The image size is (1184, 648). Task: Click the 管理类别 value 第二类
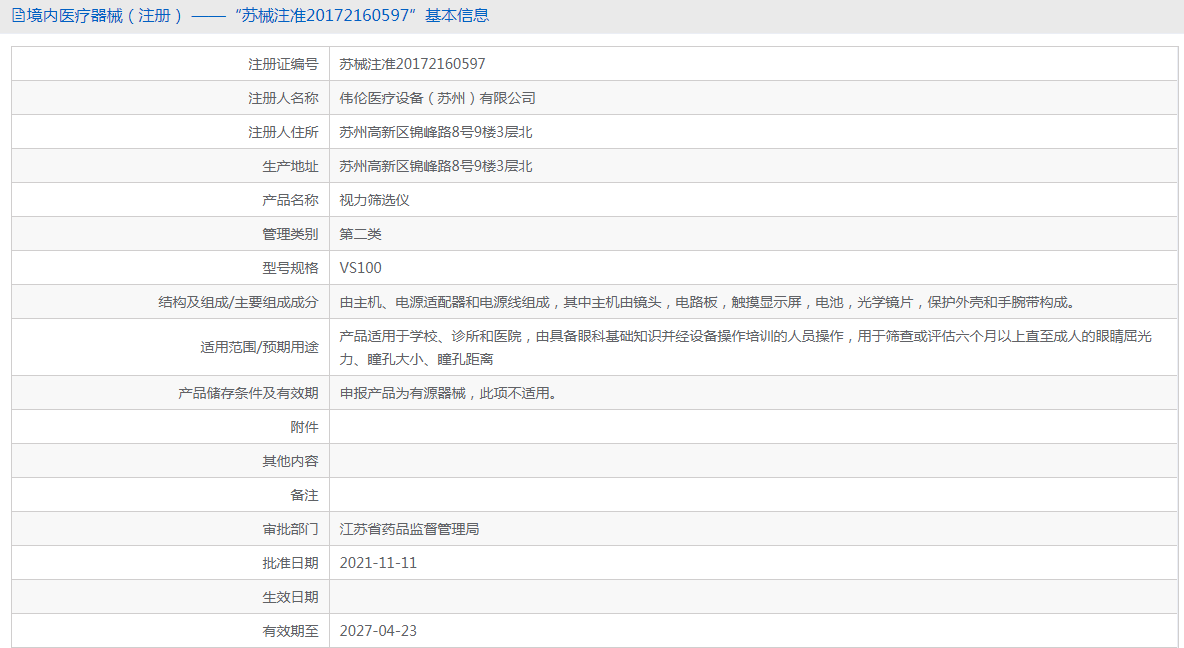[x=361, y=233]
